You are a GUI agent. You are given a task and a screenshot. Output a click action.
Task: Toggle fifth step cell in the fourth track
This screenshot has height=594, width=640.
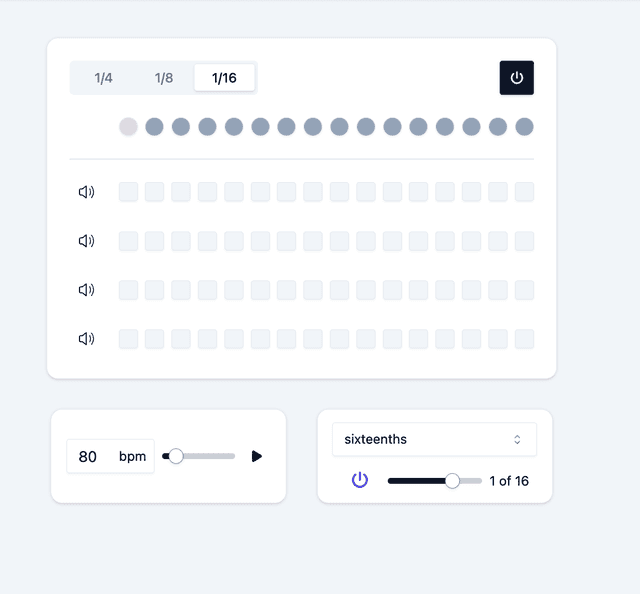tap(234, 339)
